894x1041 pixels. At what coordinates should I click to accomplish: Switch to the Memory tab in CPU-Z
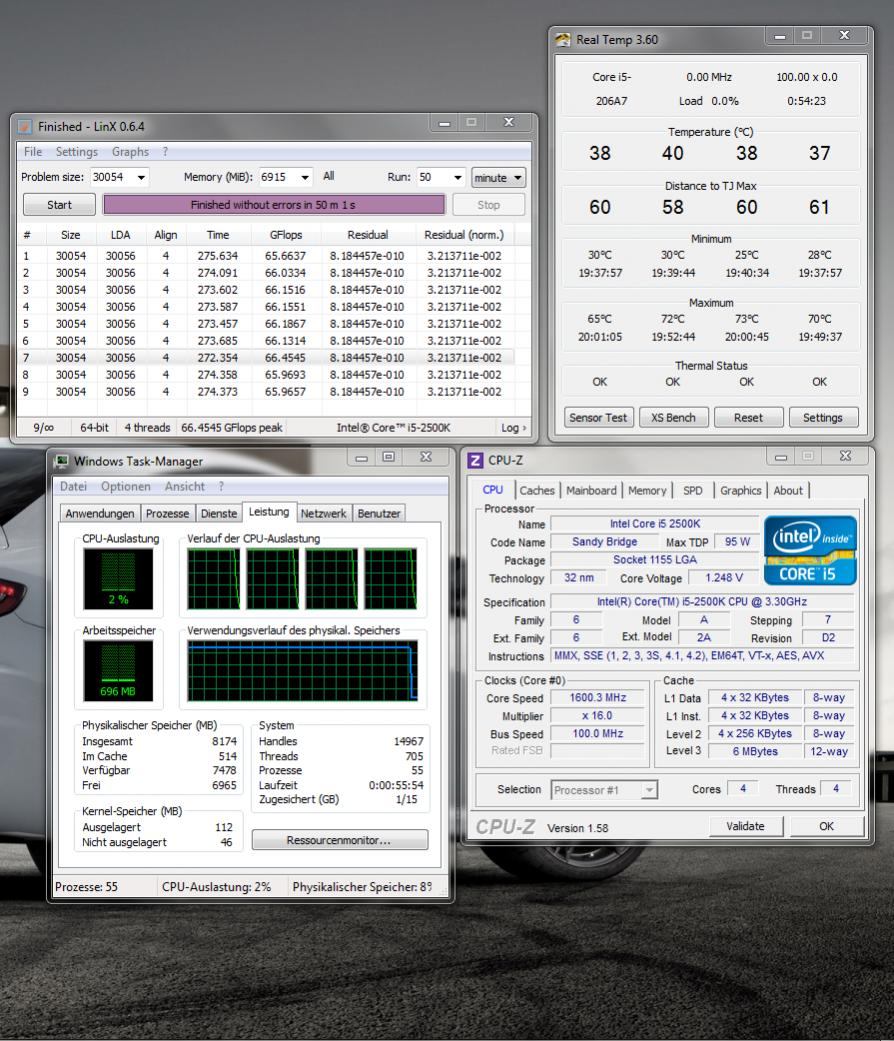click(647, 491)
